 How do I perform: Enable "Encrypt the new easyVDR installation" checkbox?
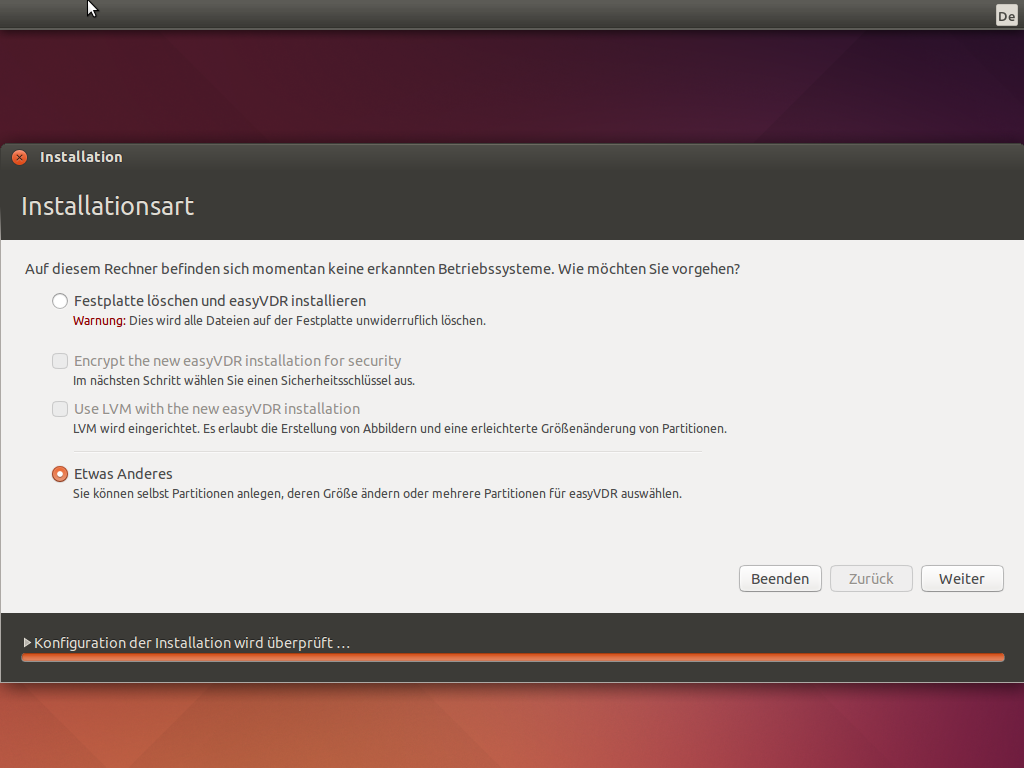pos(60,361)
